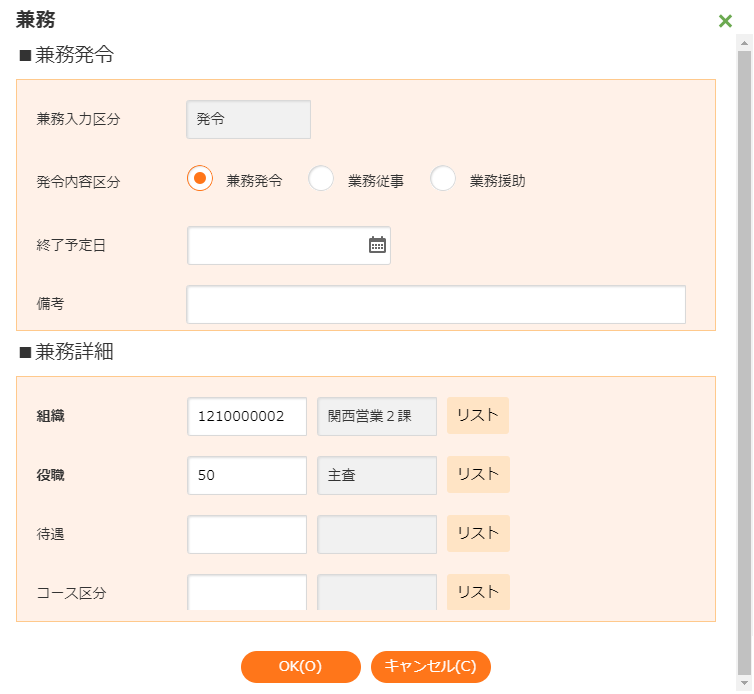Select the 業務従事 radio option
The height and width of the screenshot is (694, 754).
coord(321,179)
